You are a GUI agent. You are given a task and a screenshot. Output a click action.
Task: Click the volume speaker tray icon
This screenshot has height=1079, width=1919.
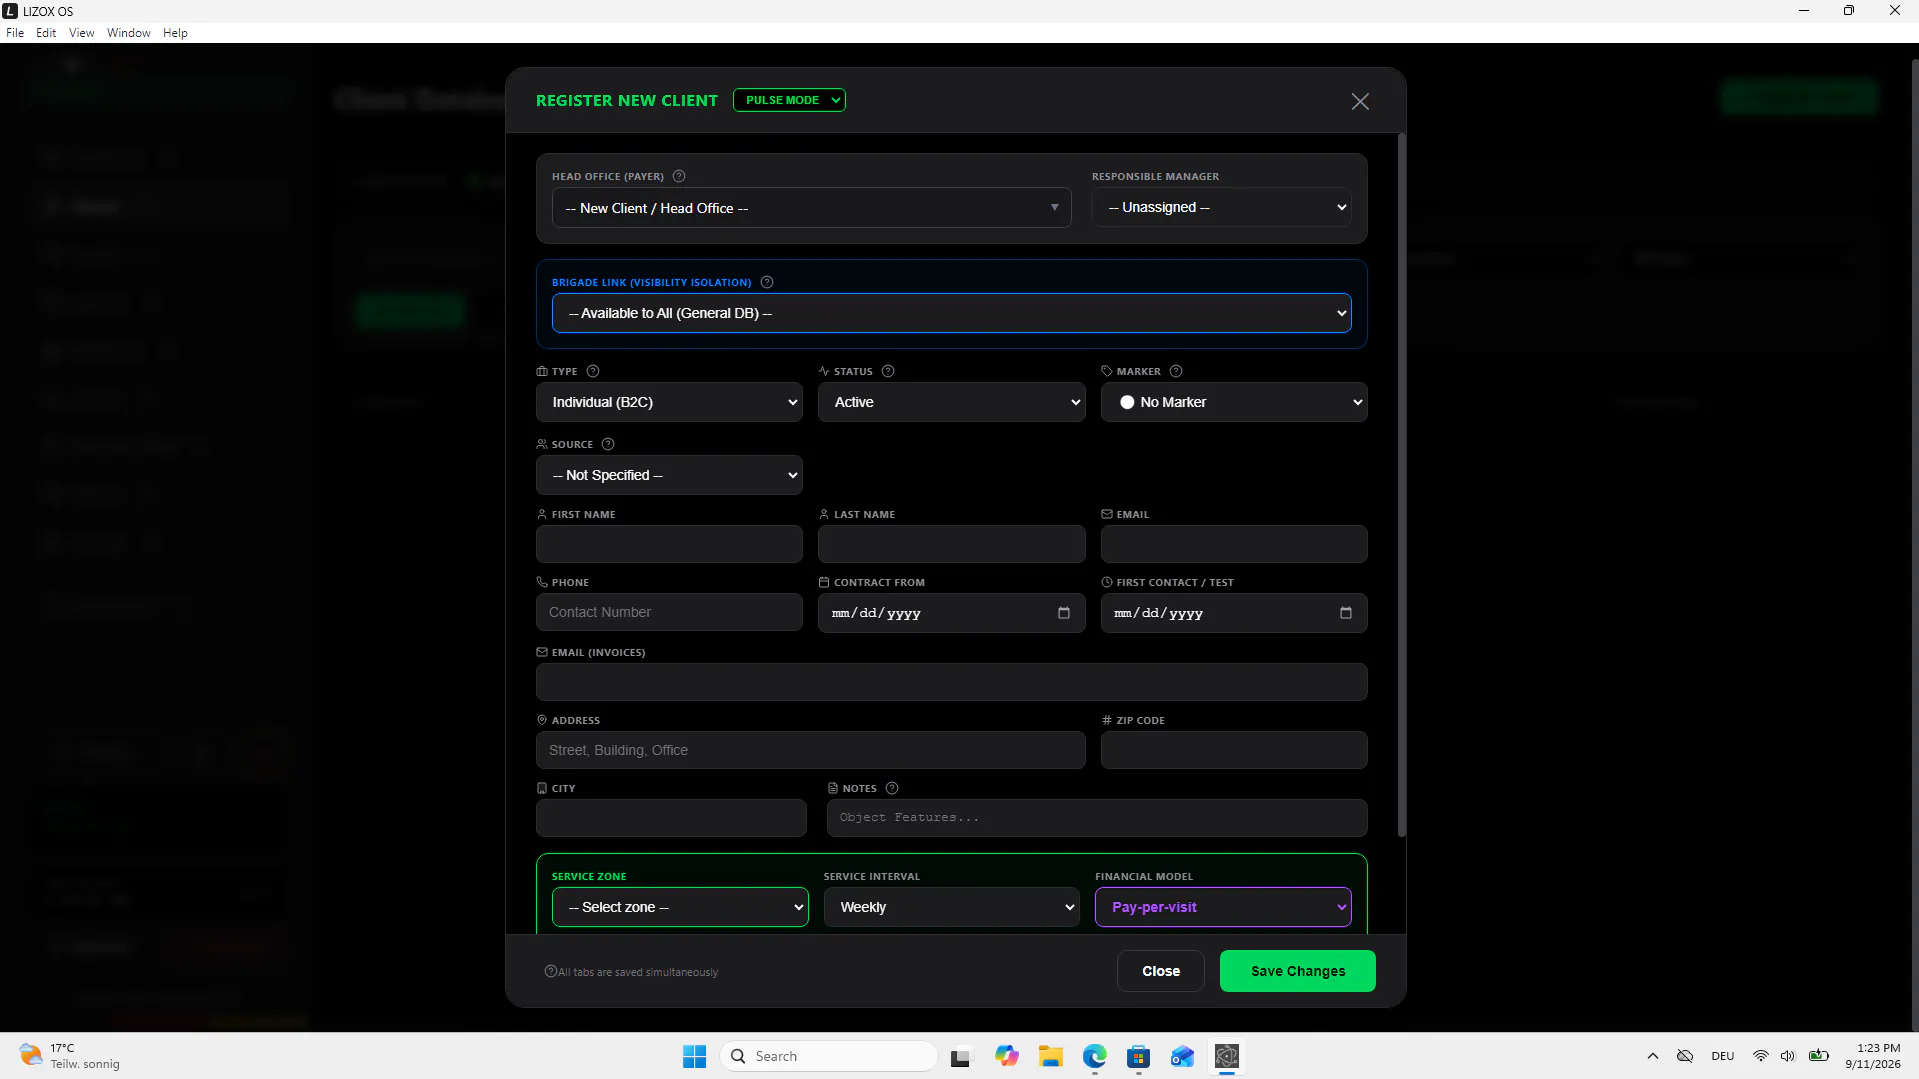pyautogui.click(x=1788, y=1056)
